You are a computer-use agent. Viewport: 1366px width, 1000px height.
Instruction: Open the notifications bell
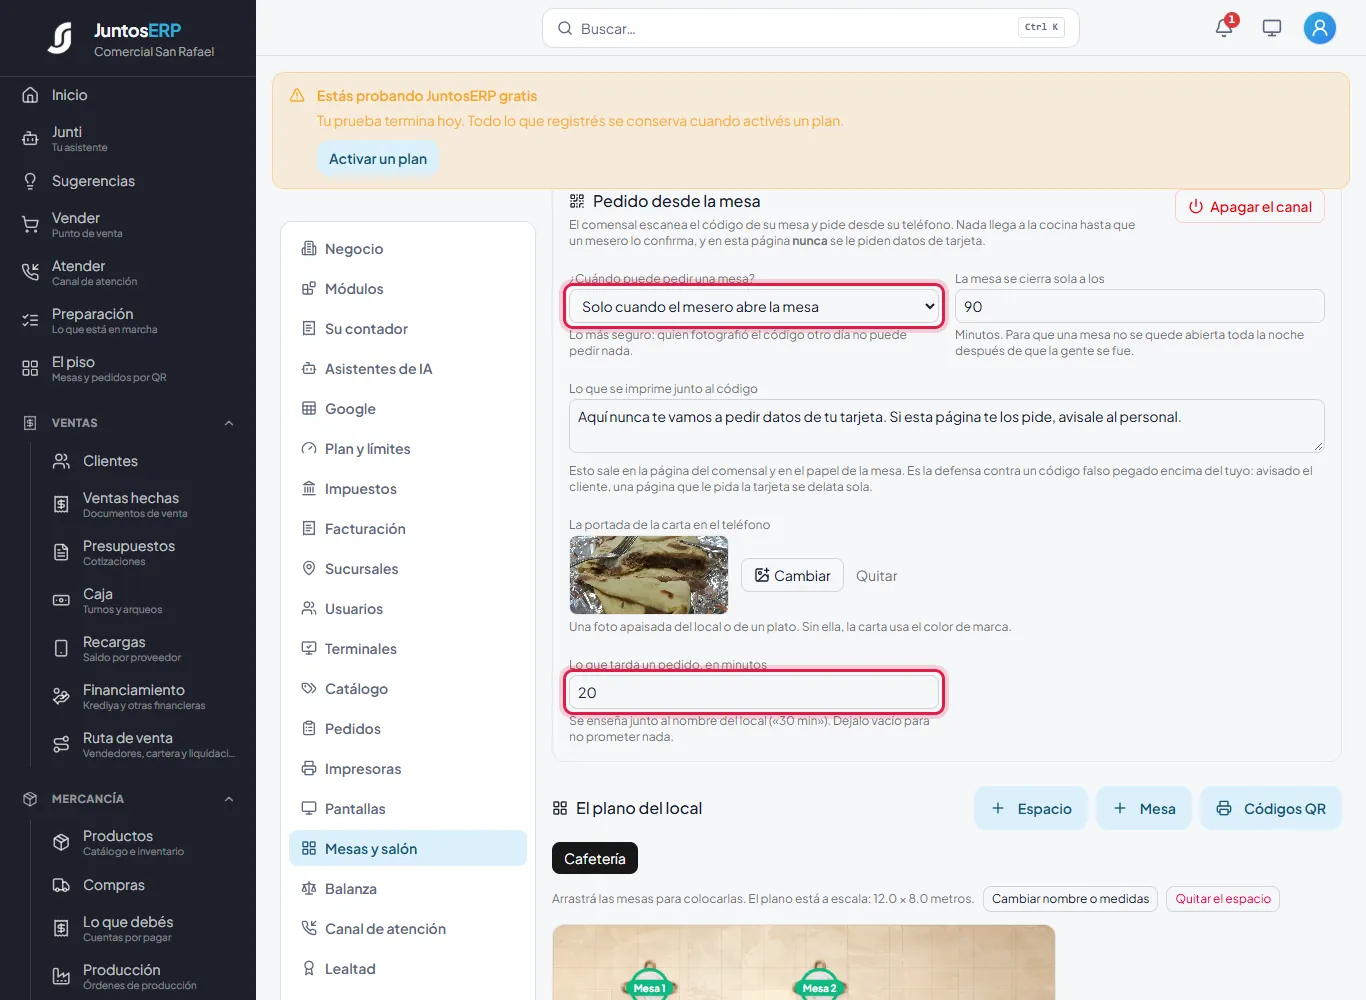[x=1224, y=28]
